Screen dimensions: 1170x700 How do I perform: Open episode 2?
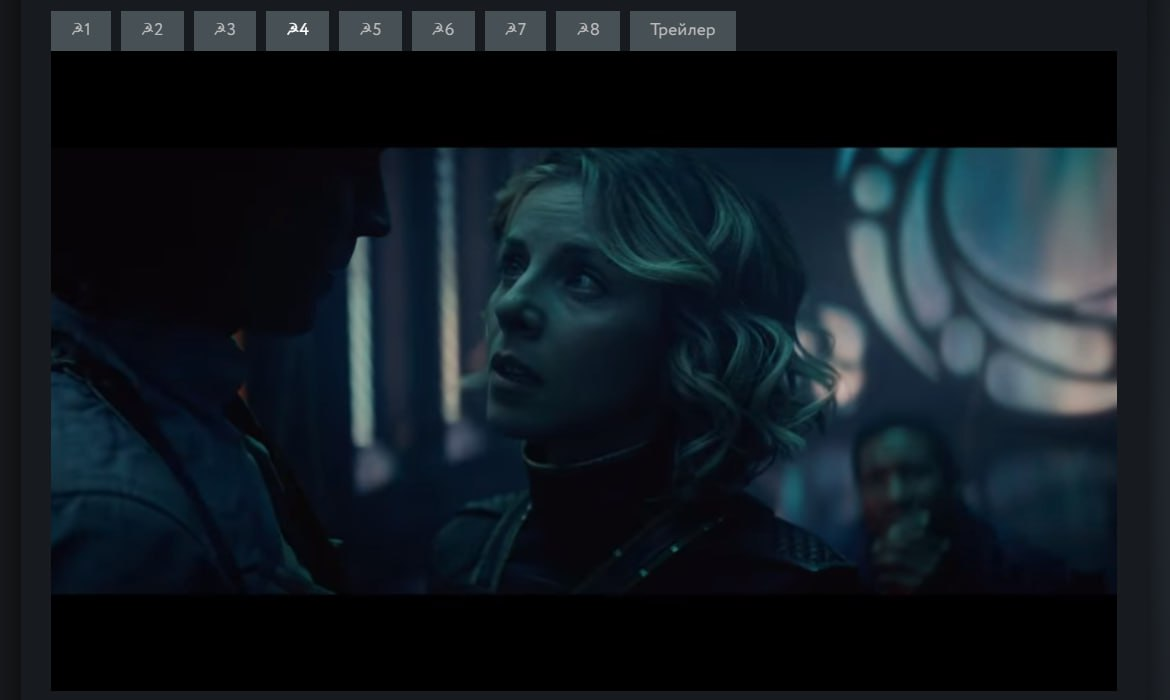click(152, 31)
